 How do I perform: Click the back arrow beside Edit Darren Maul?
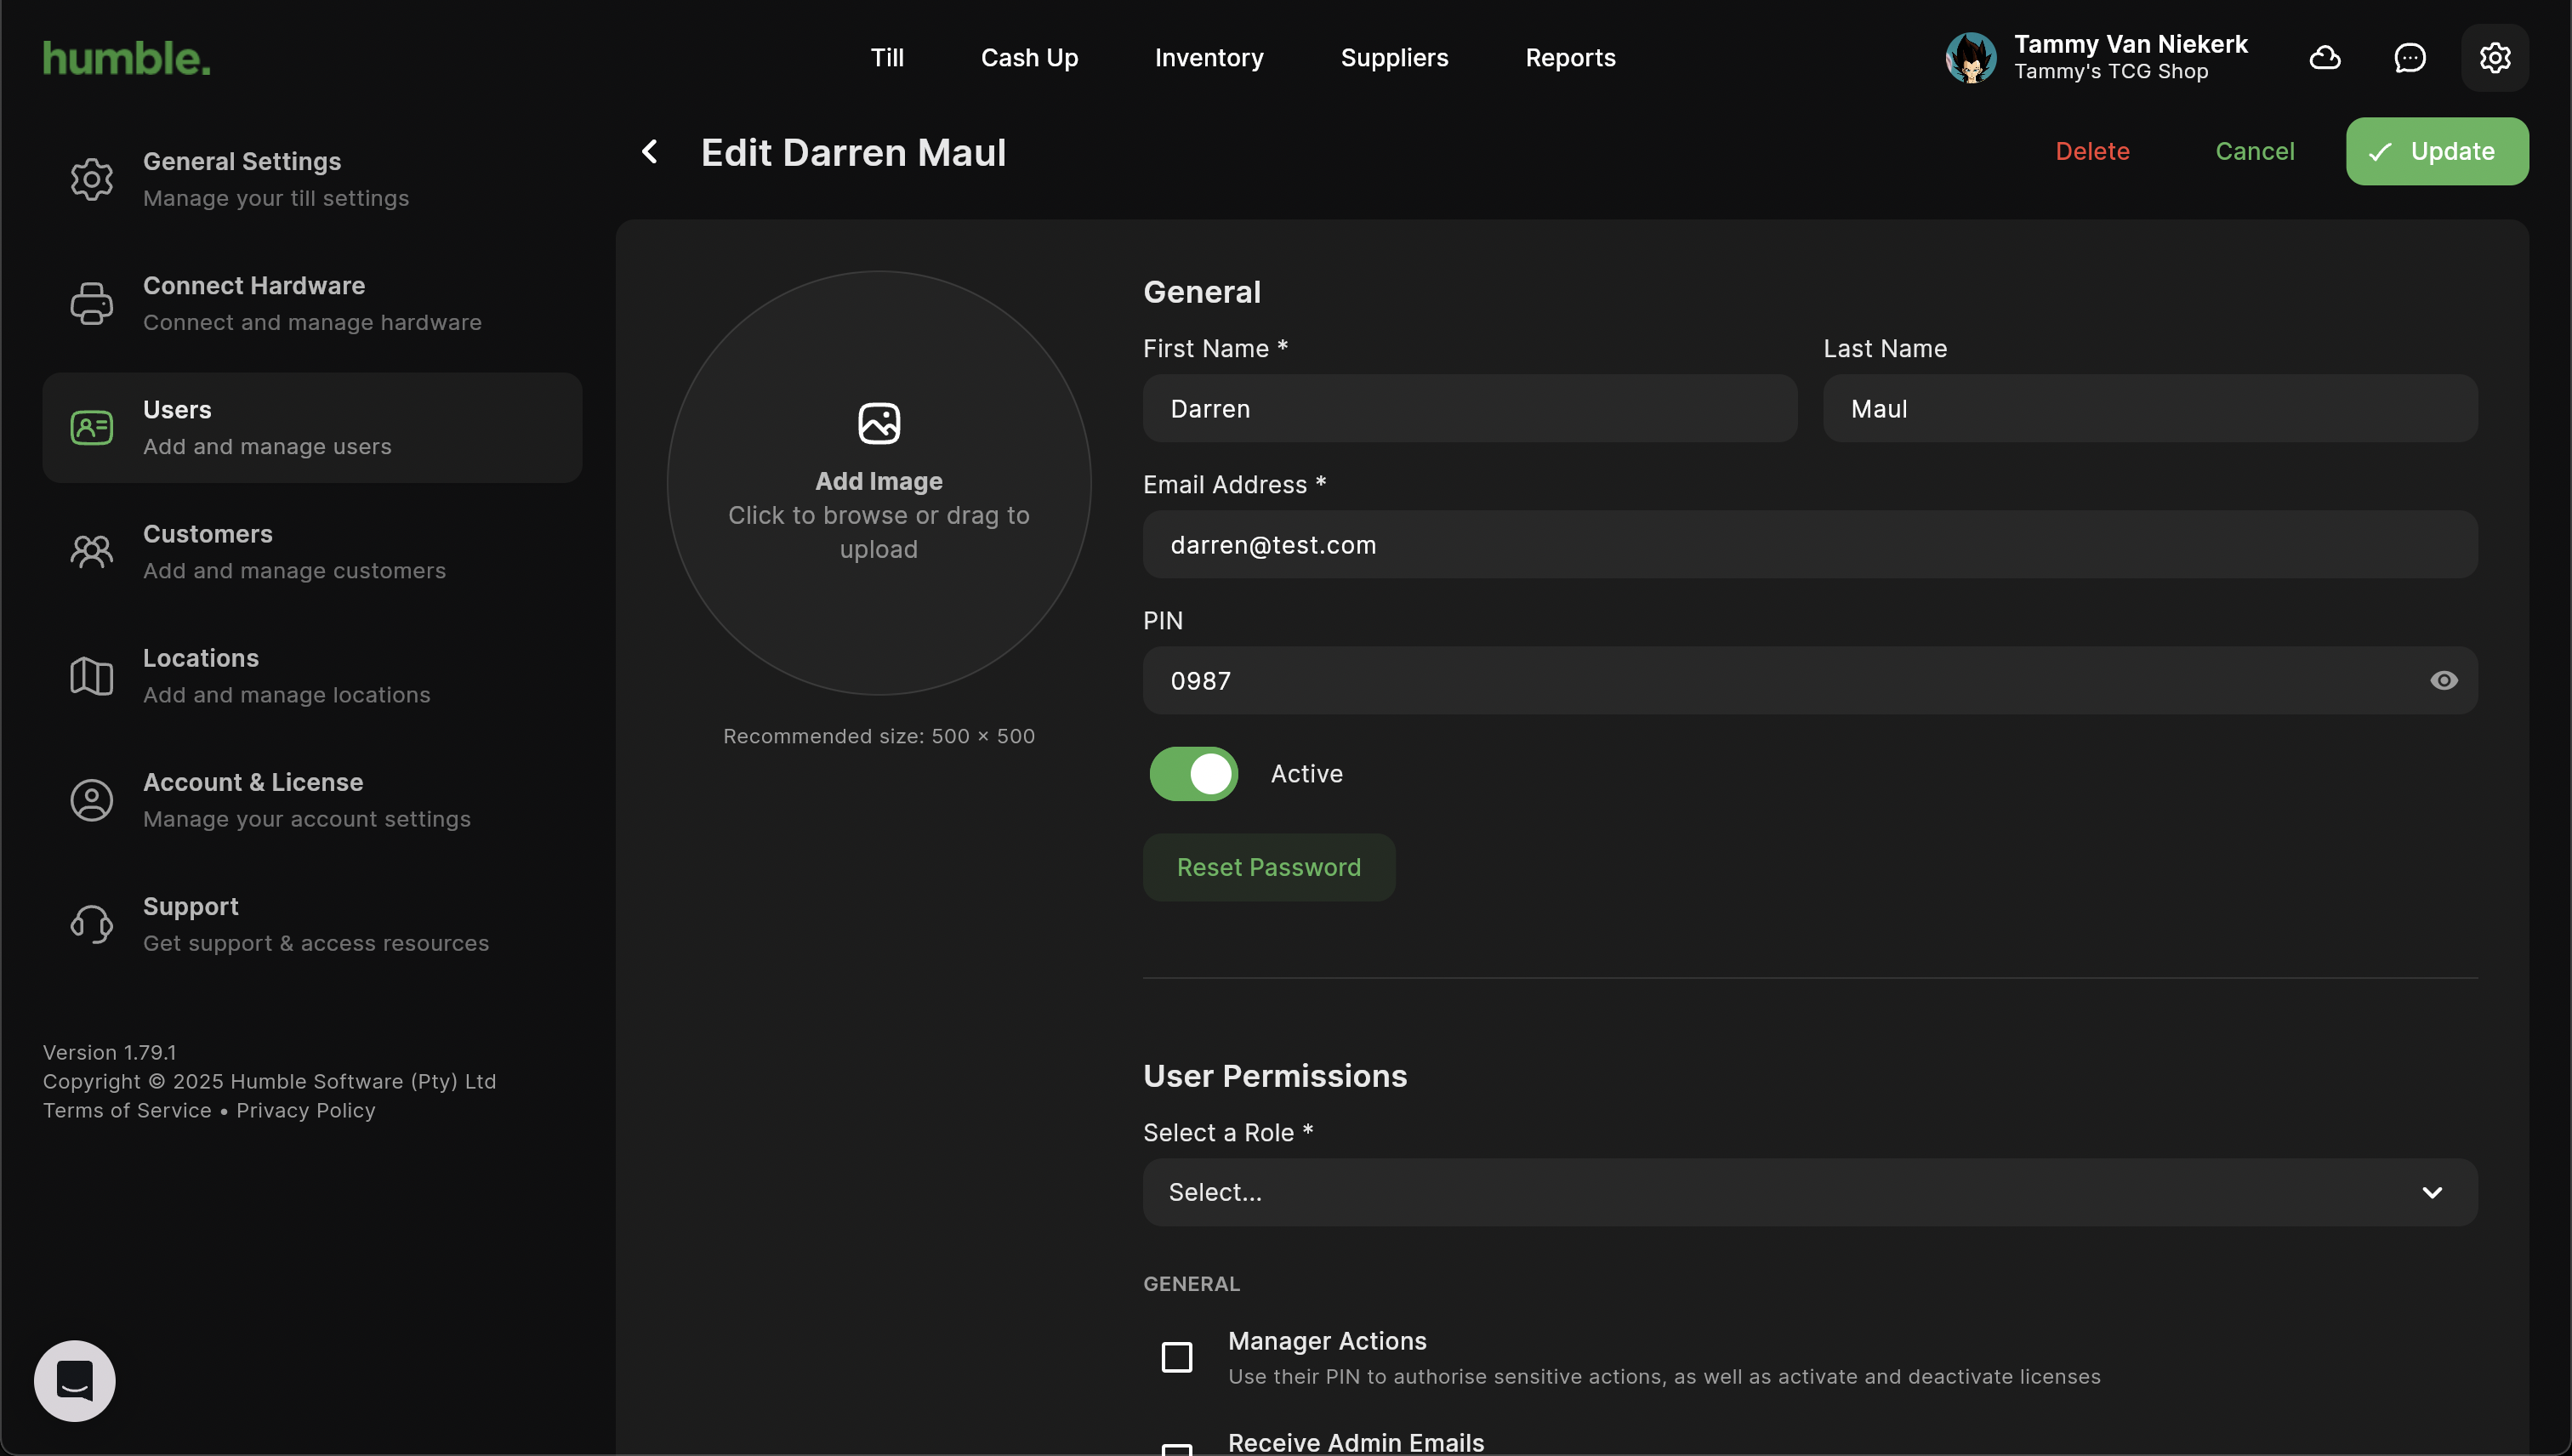[650, 152]
